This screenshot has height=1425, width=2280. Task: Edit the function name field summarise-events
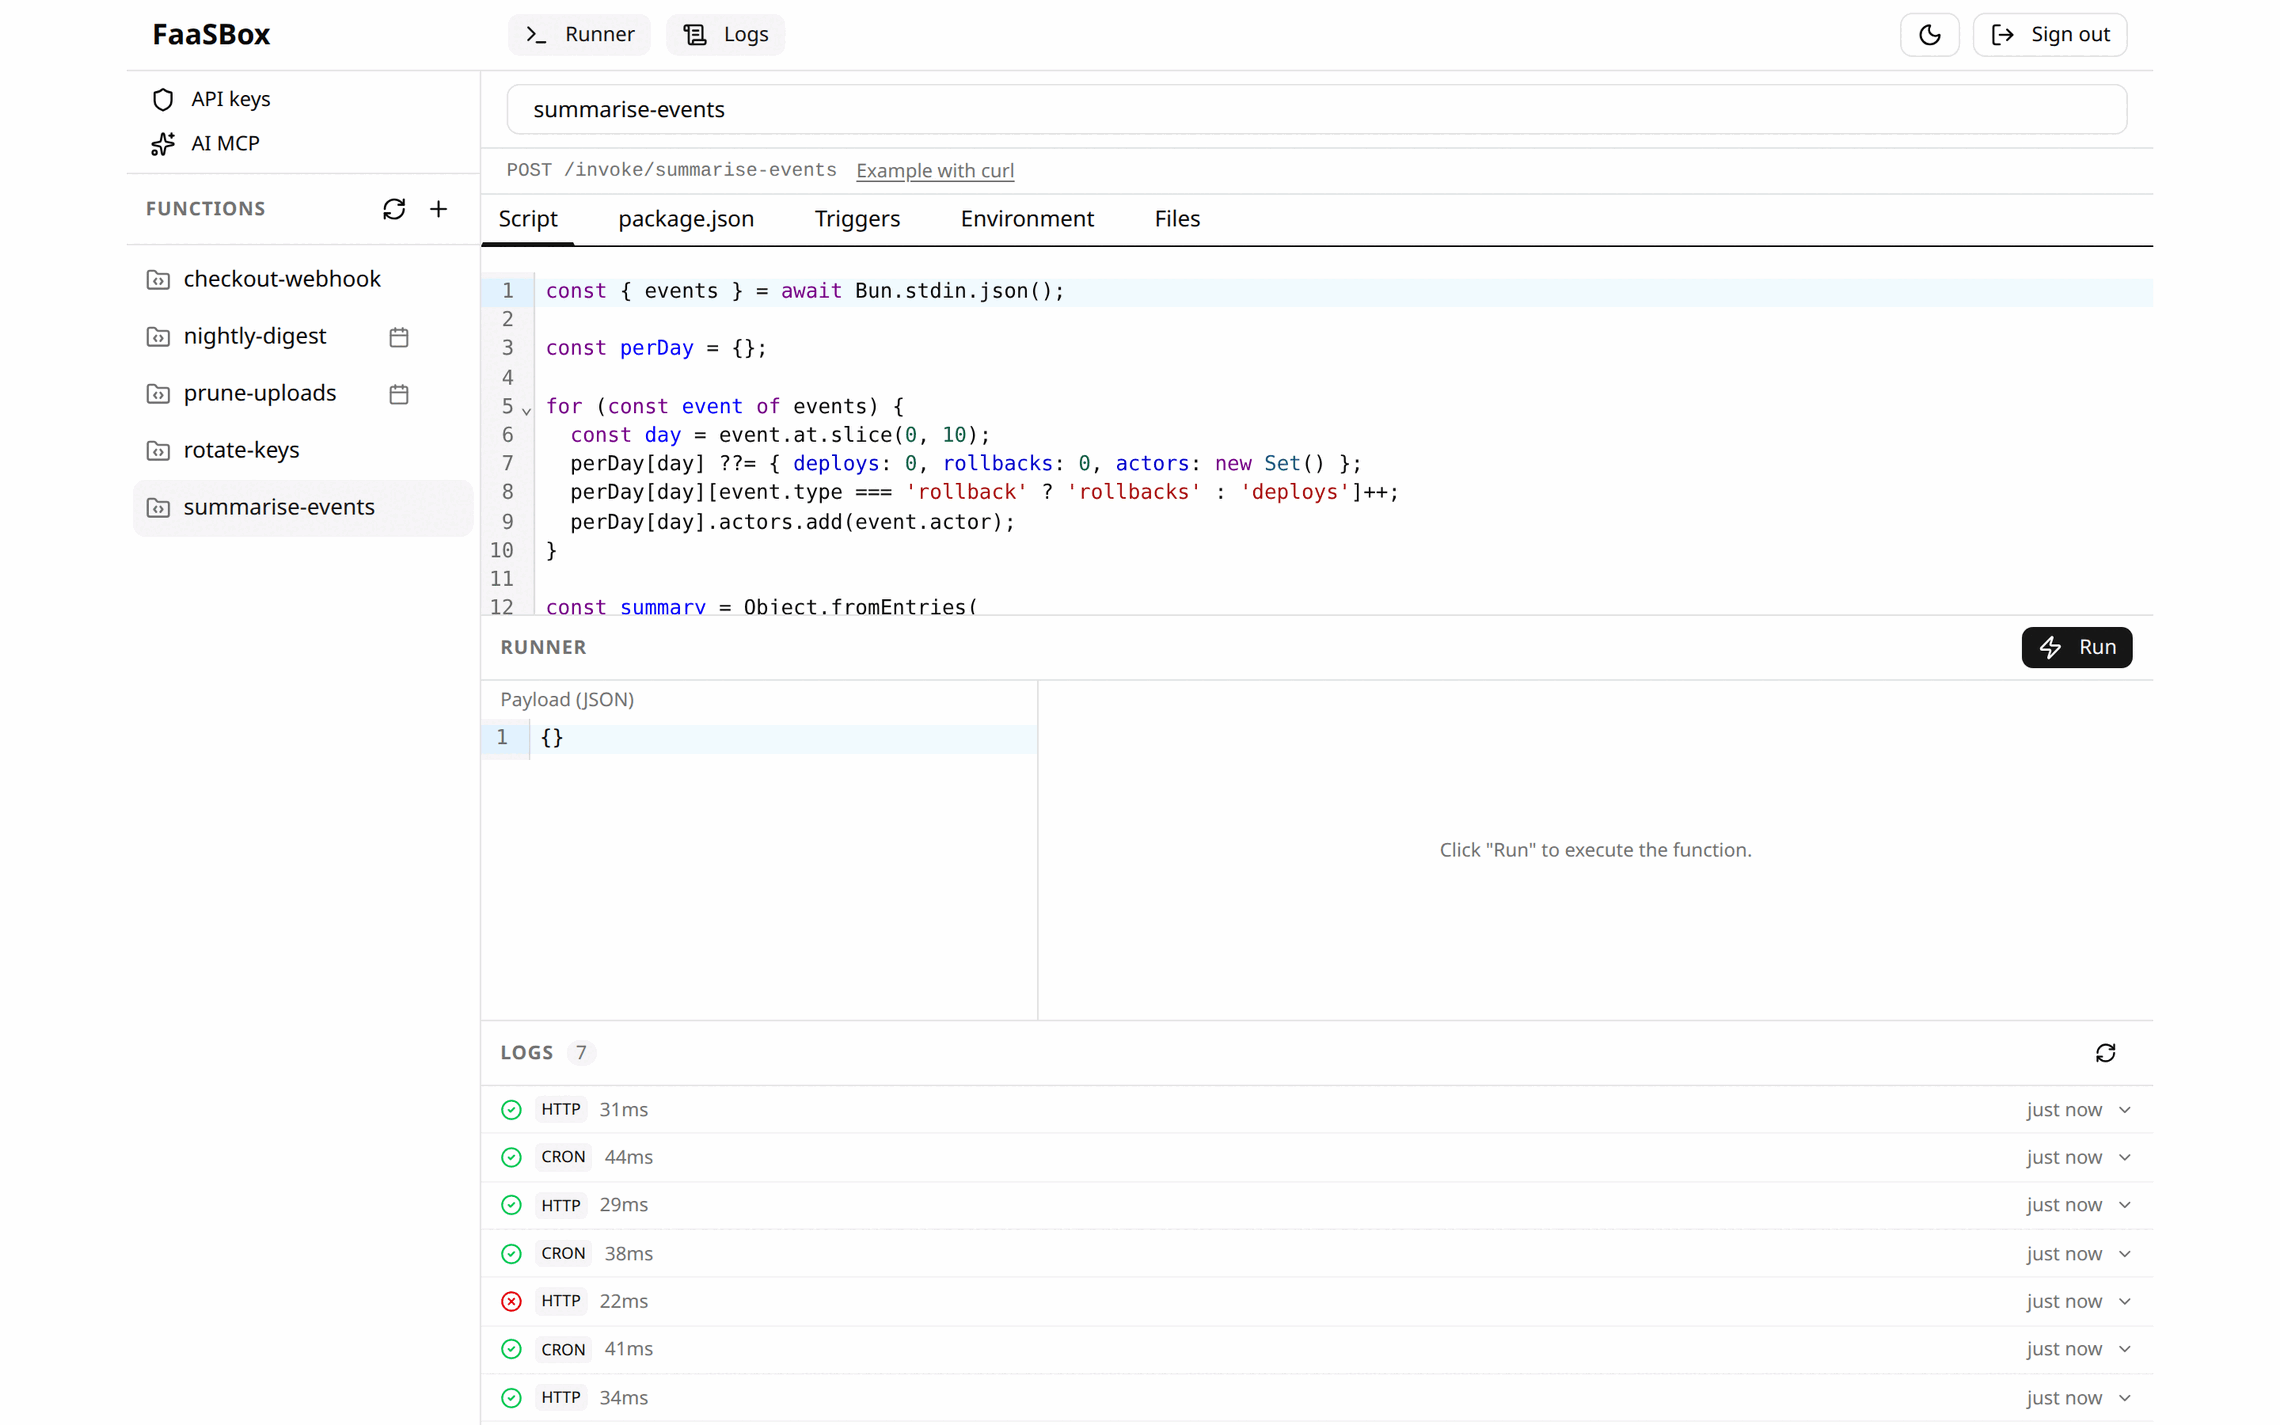click(x=1316, y=109)
